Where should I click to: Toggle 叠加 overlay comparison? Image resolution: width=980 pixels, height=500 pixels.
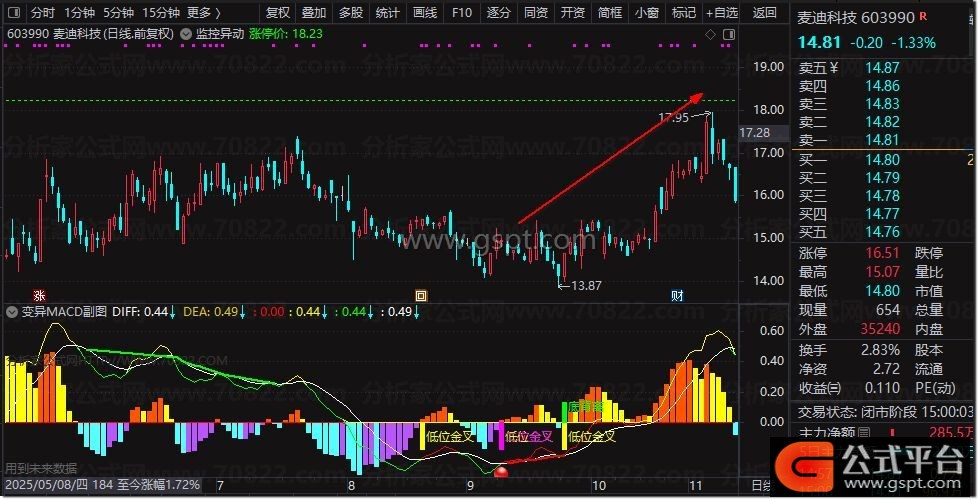(x=314, y=13)
